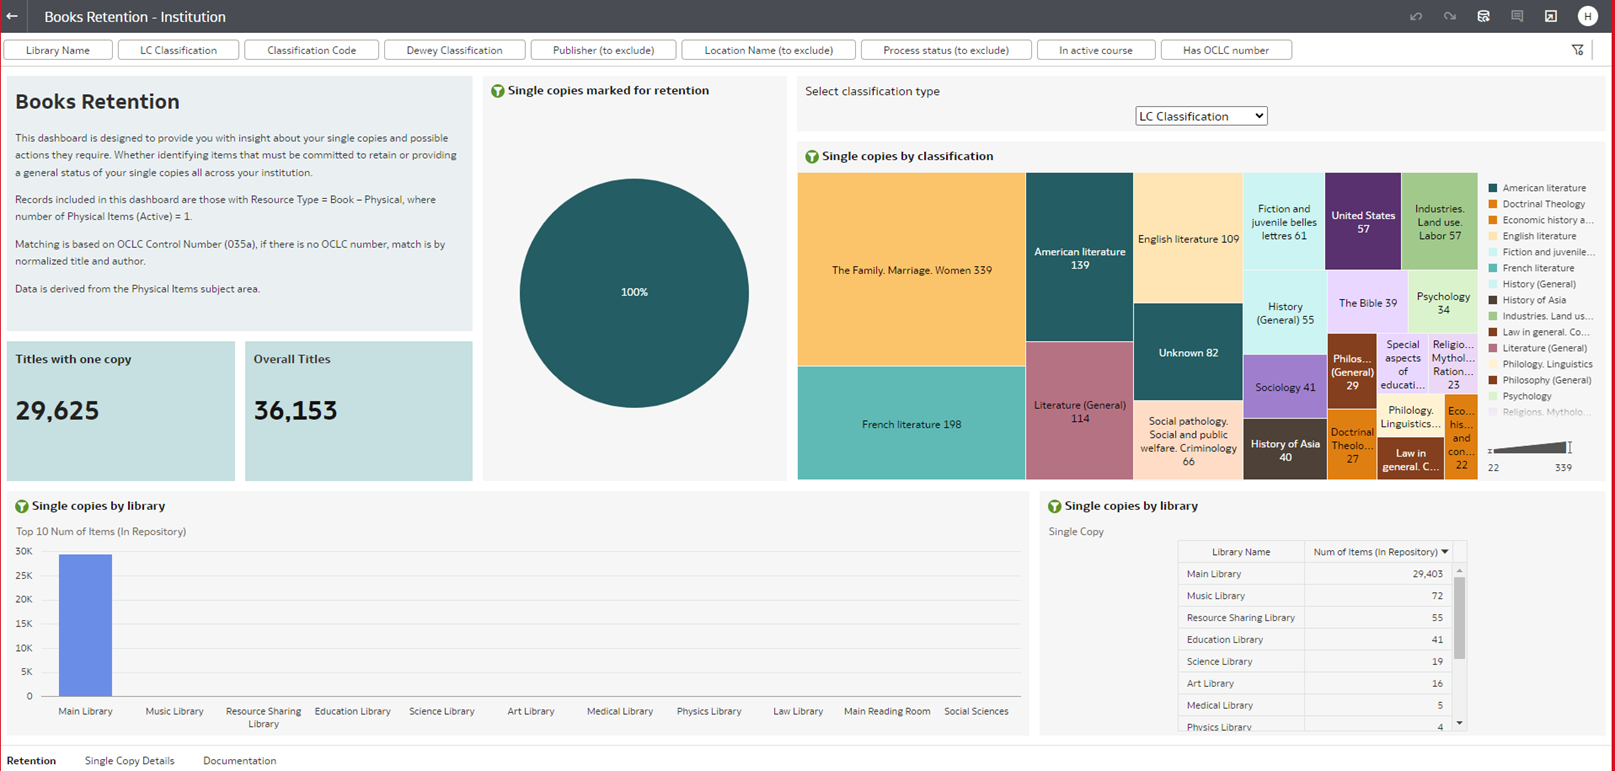
Task: Click the export arrow-in-box icon
Action: coord(1551,17)
